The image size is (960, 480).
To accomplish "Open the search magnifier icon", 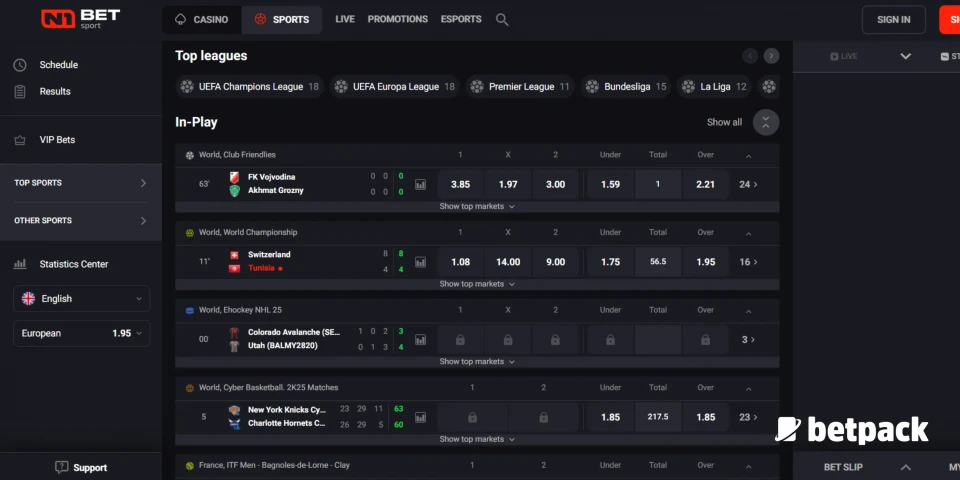I will (502, 20).
